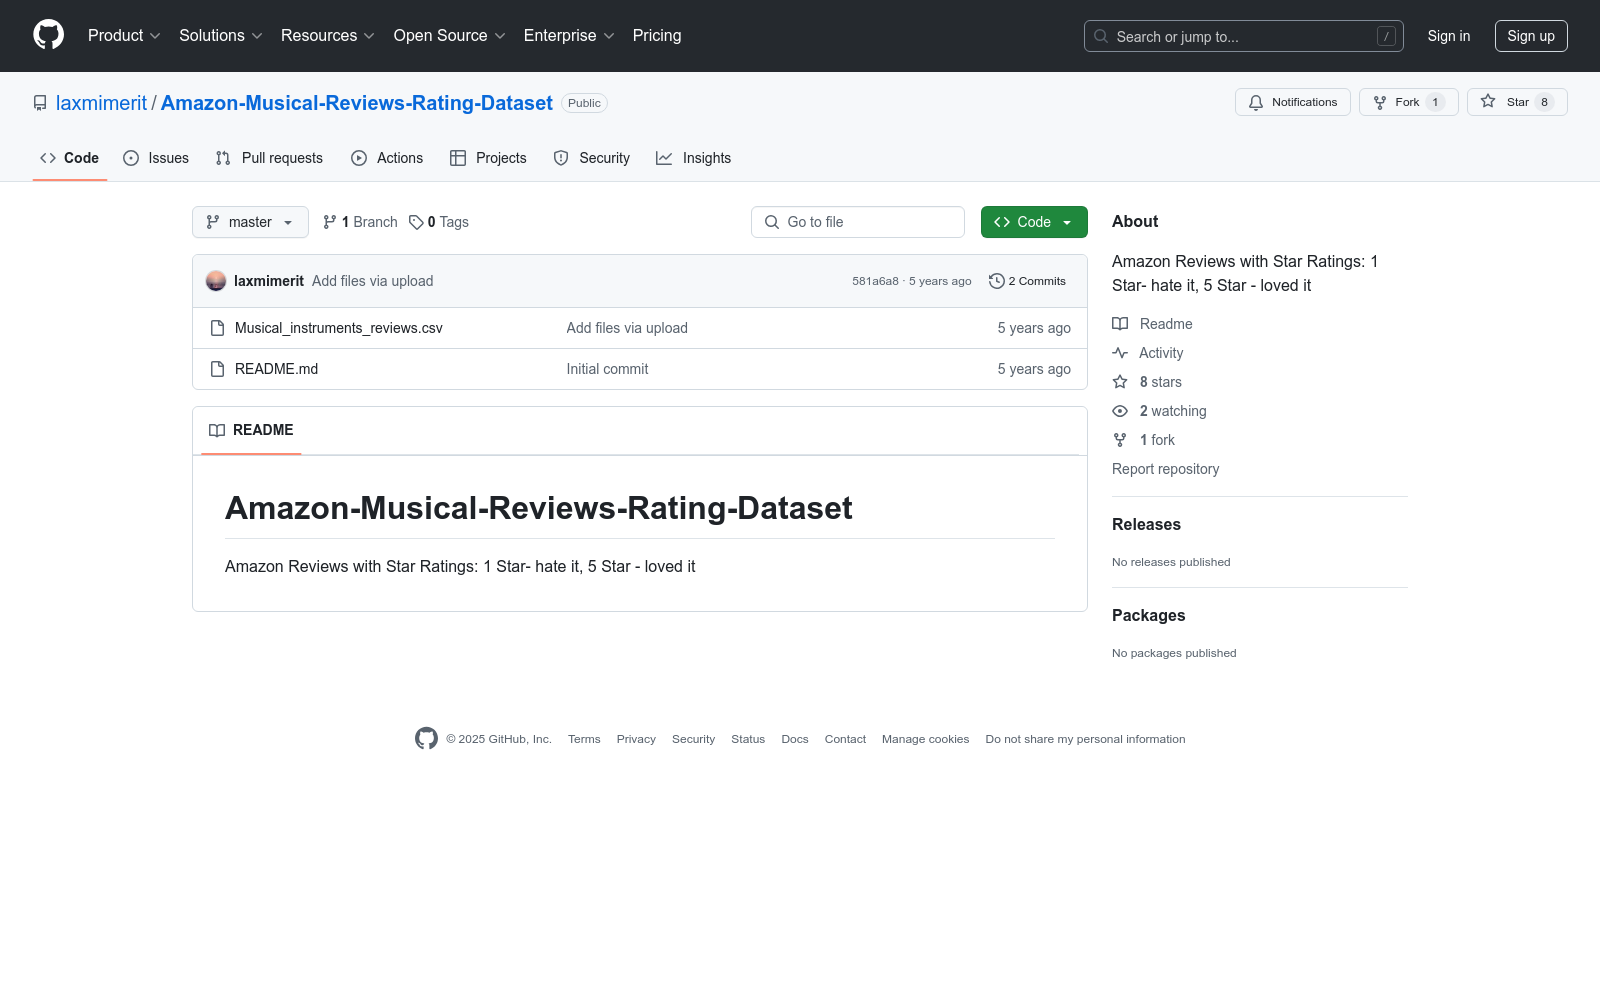Click the repository icon beside laxmimerit
This screenshot has height=1000, width=1600.
[x=40, y=103]
